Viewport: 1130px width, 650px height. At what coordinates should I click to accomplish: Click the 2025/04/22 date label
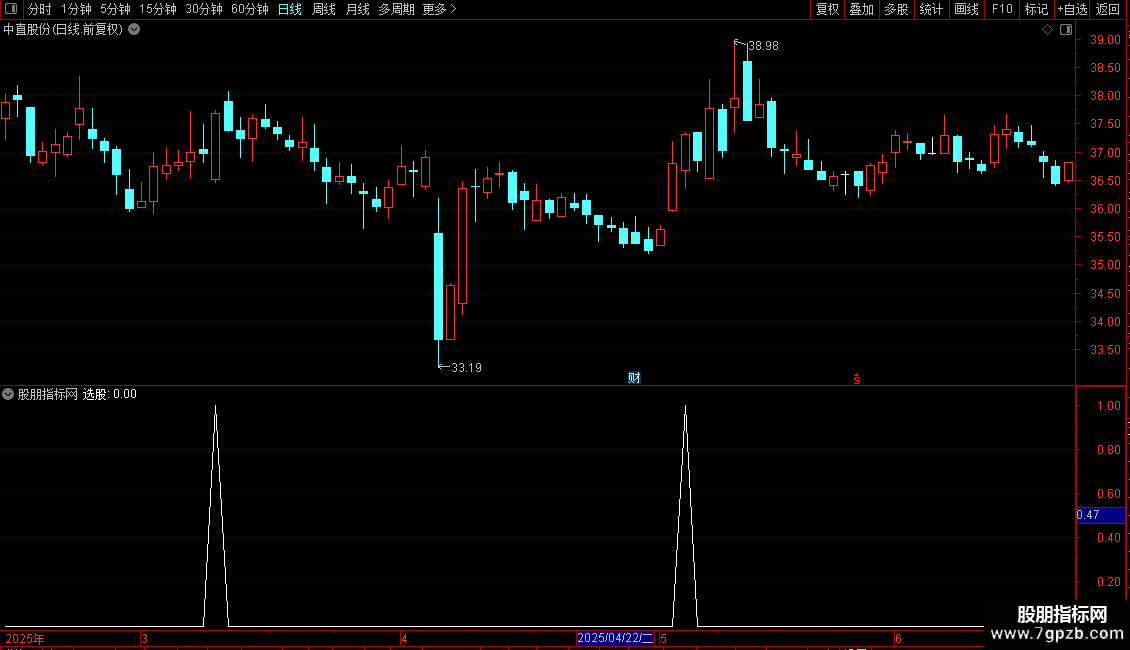pyautogui.click(x=615, y=638)
